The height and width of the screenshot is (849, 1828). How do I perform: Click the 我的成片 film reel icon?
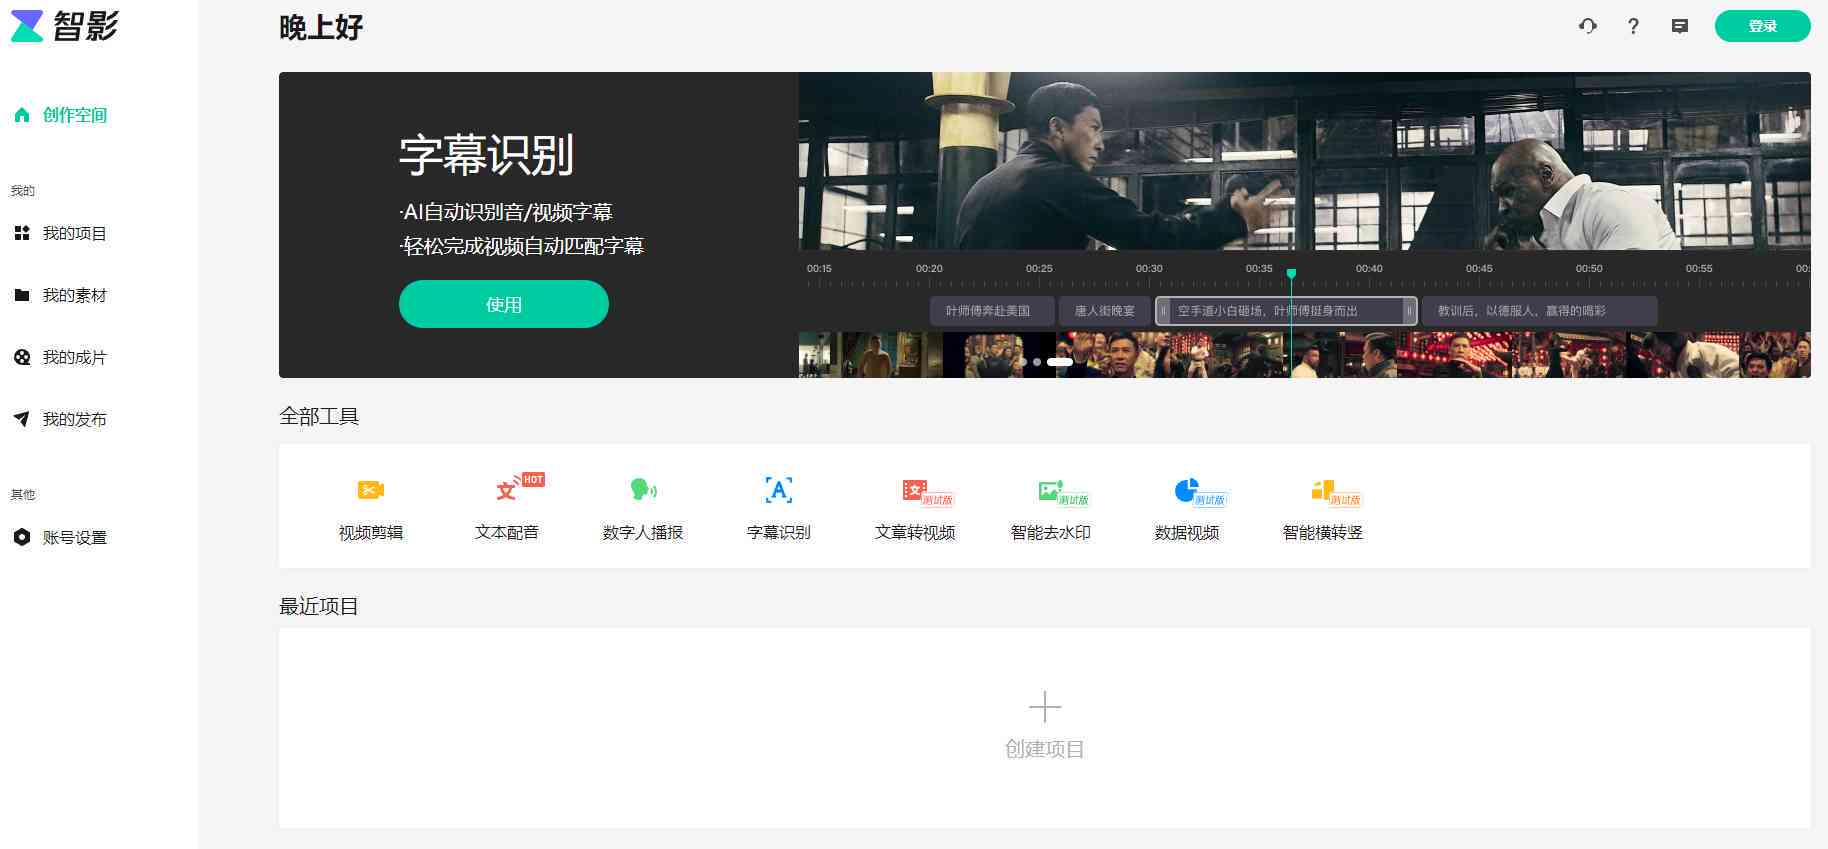tap(22, 357)
